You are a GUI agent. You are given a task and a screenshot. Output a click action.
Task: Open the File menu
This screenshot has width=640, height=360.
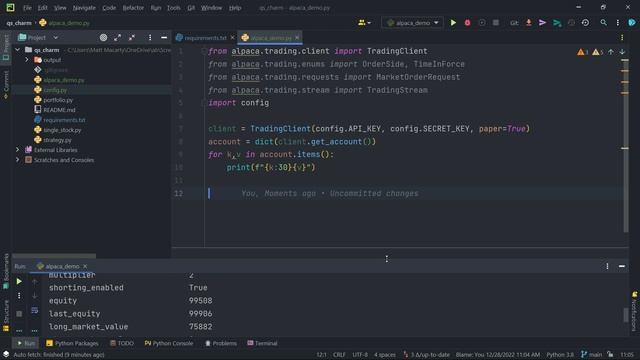27,8
